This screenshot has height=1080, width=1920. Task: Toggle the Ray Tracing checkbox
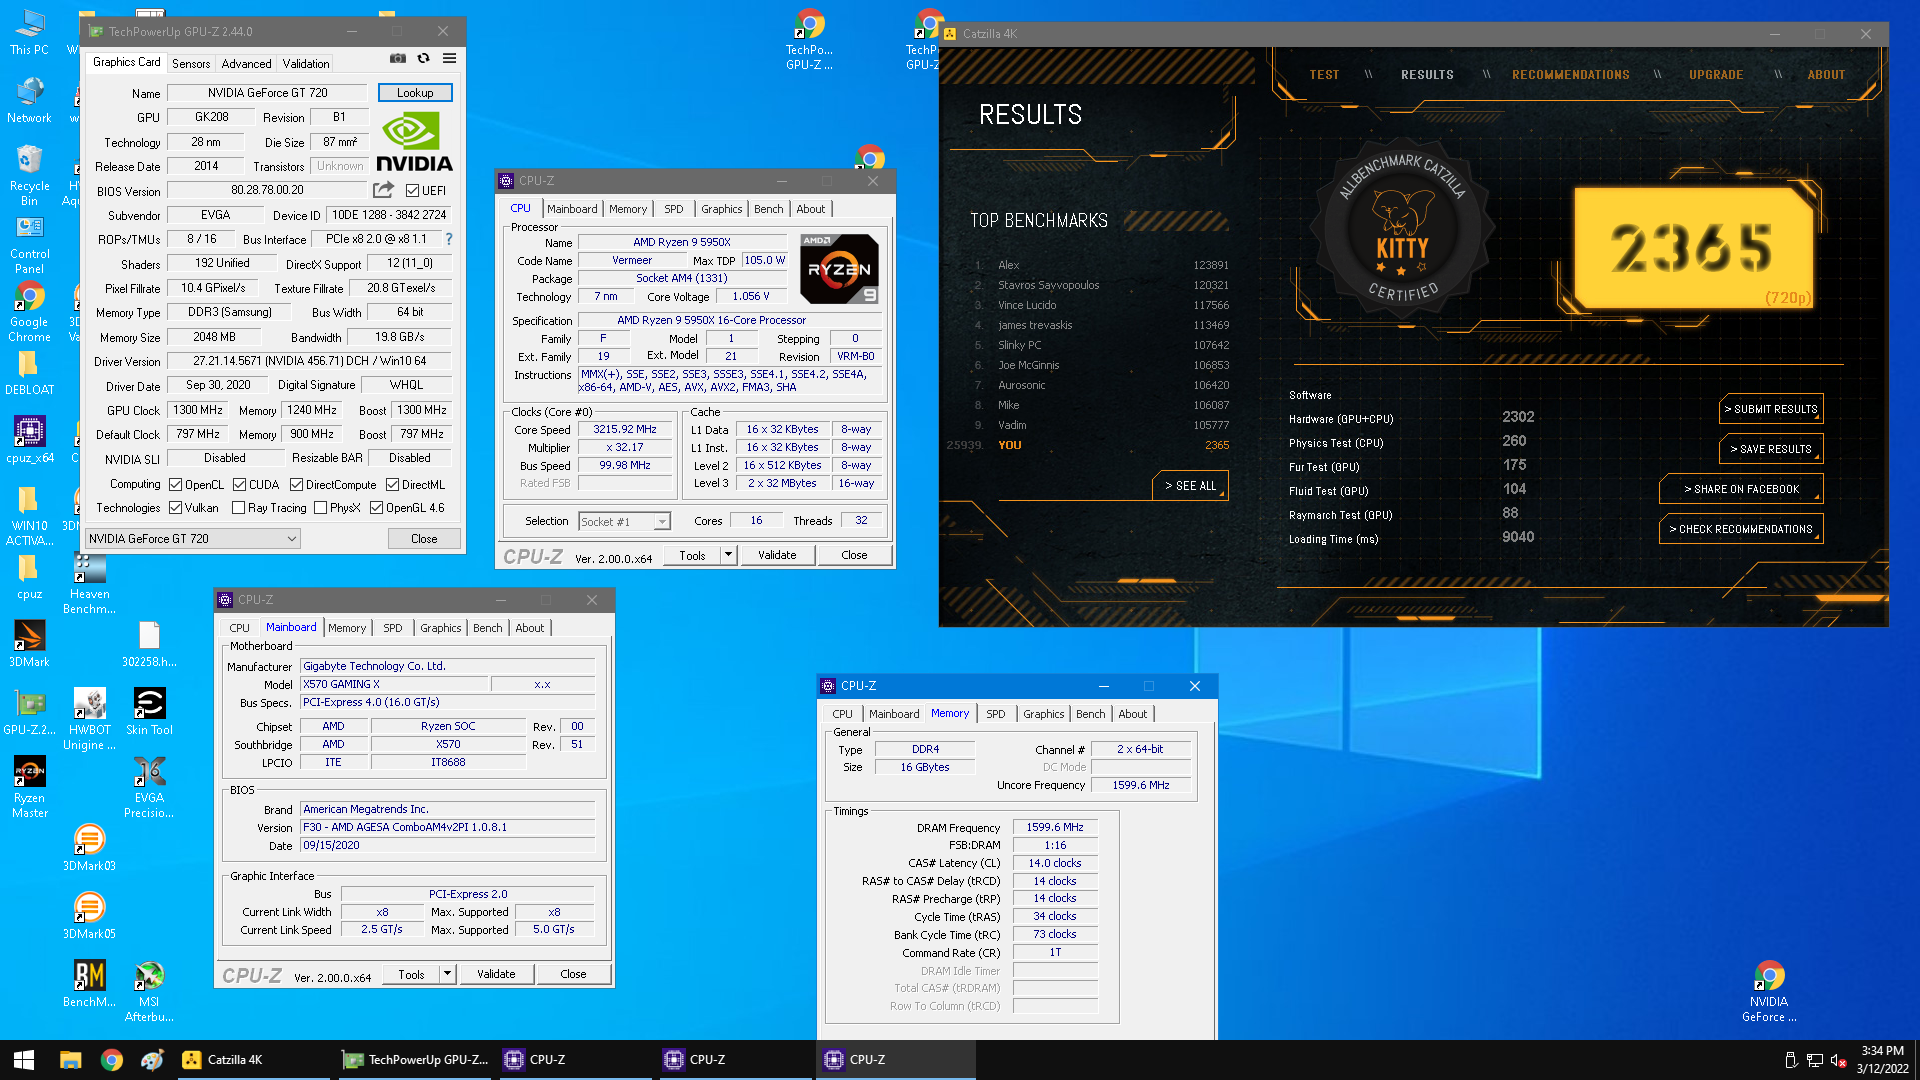[x=238, y=508]
